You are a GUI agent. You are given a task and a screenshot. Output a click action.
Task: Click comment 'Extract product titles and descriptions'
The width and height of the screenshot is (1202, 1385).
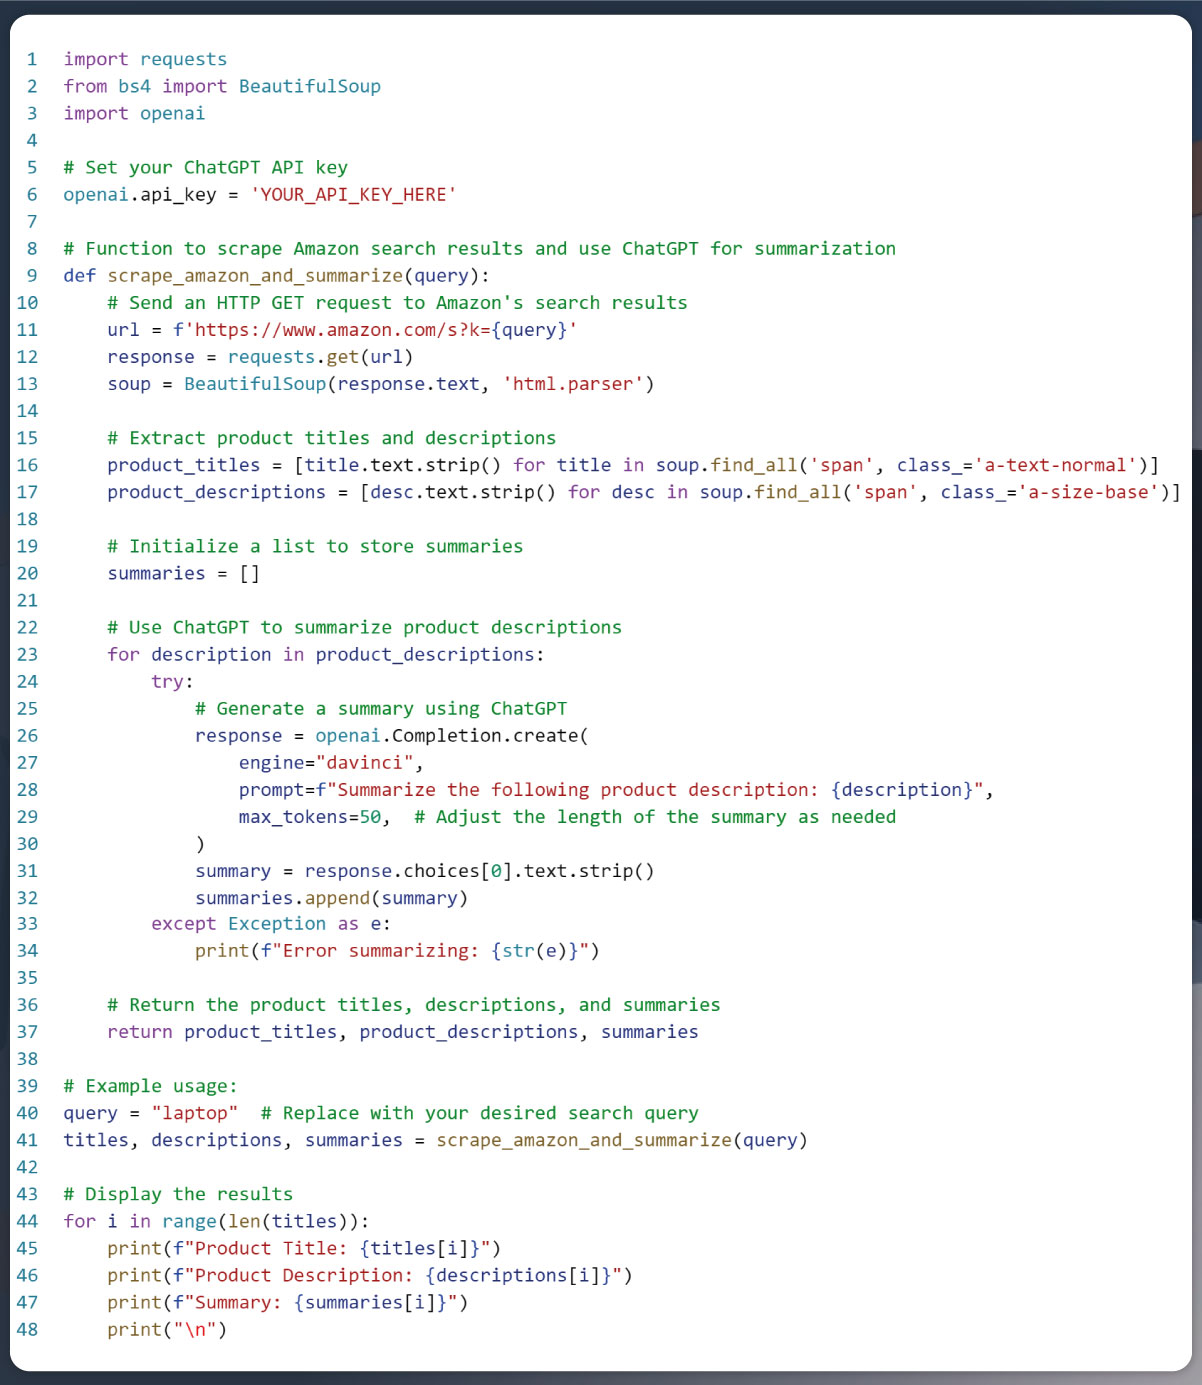[x=331, y=437]
